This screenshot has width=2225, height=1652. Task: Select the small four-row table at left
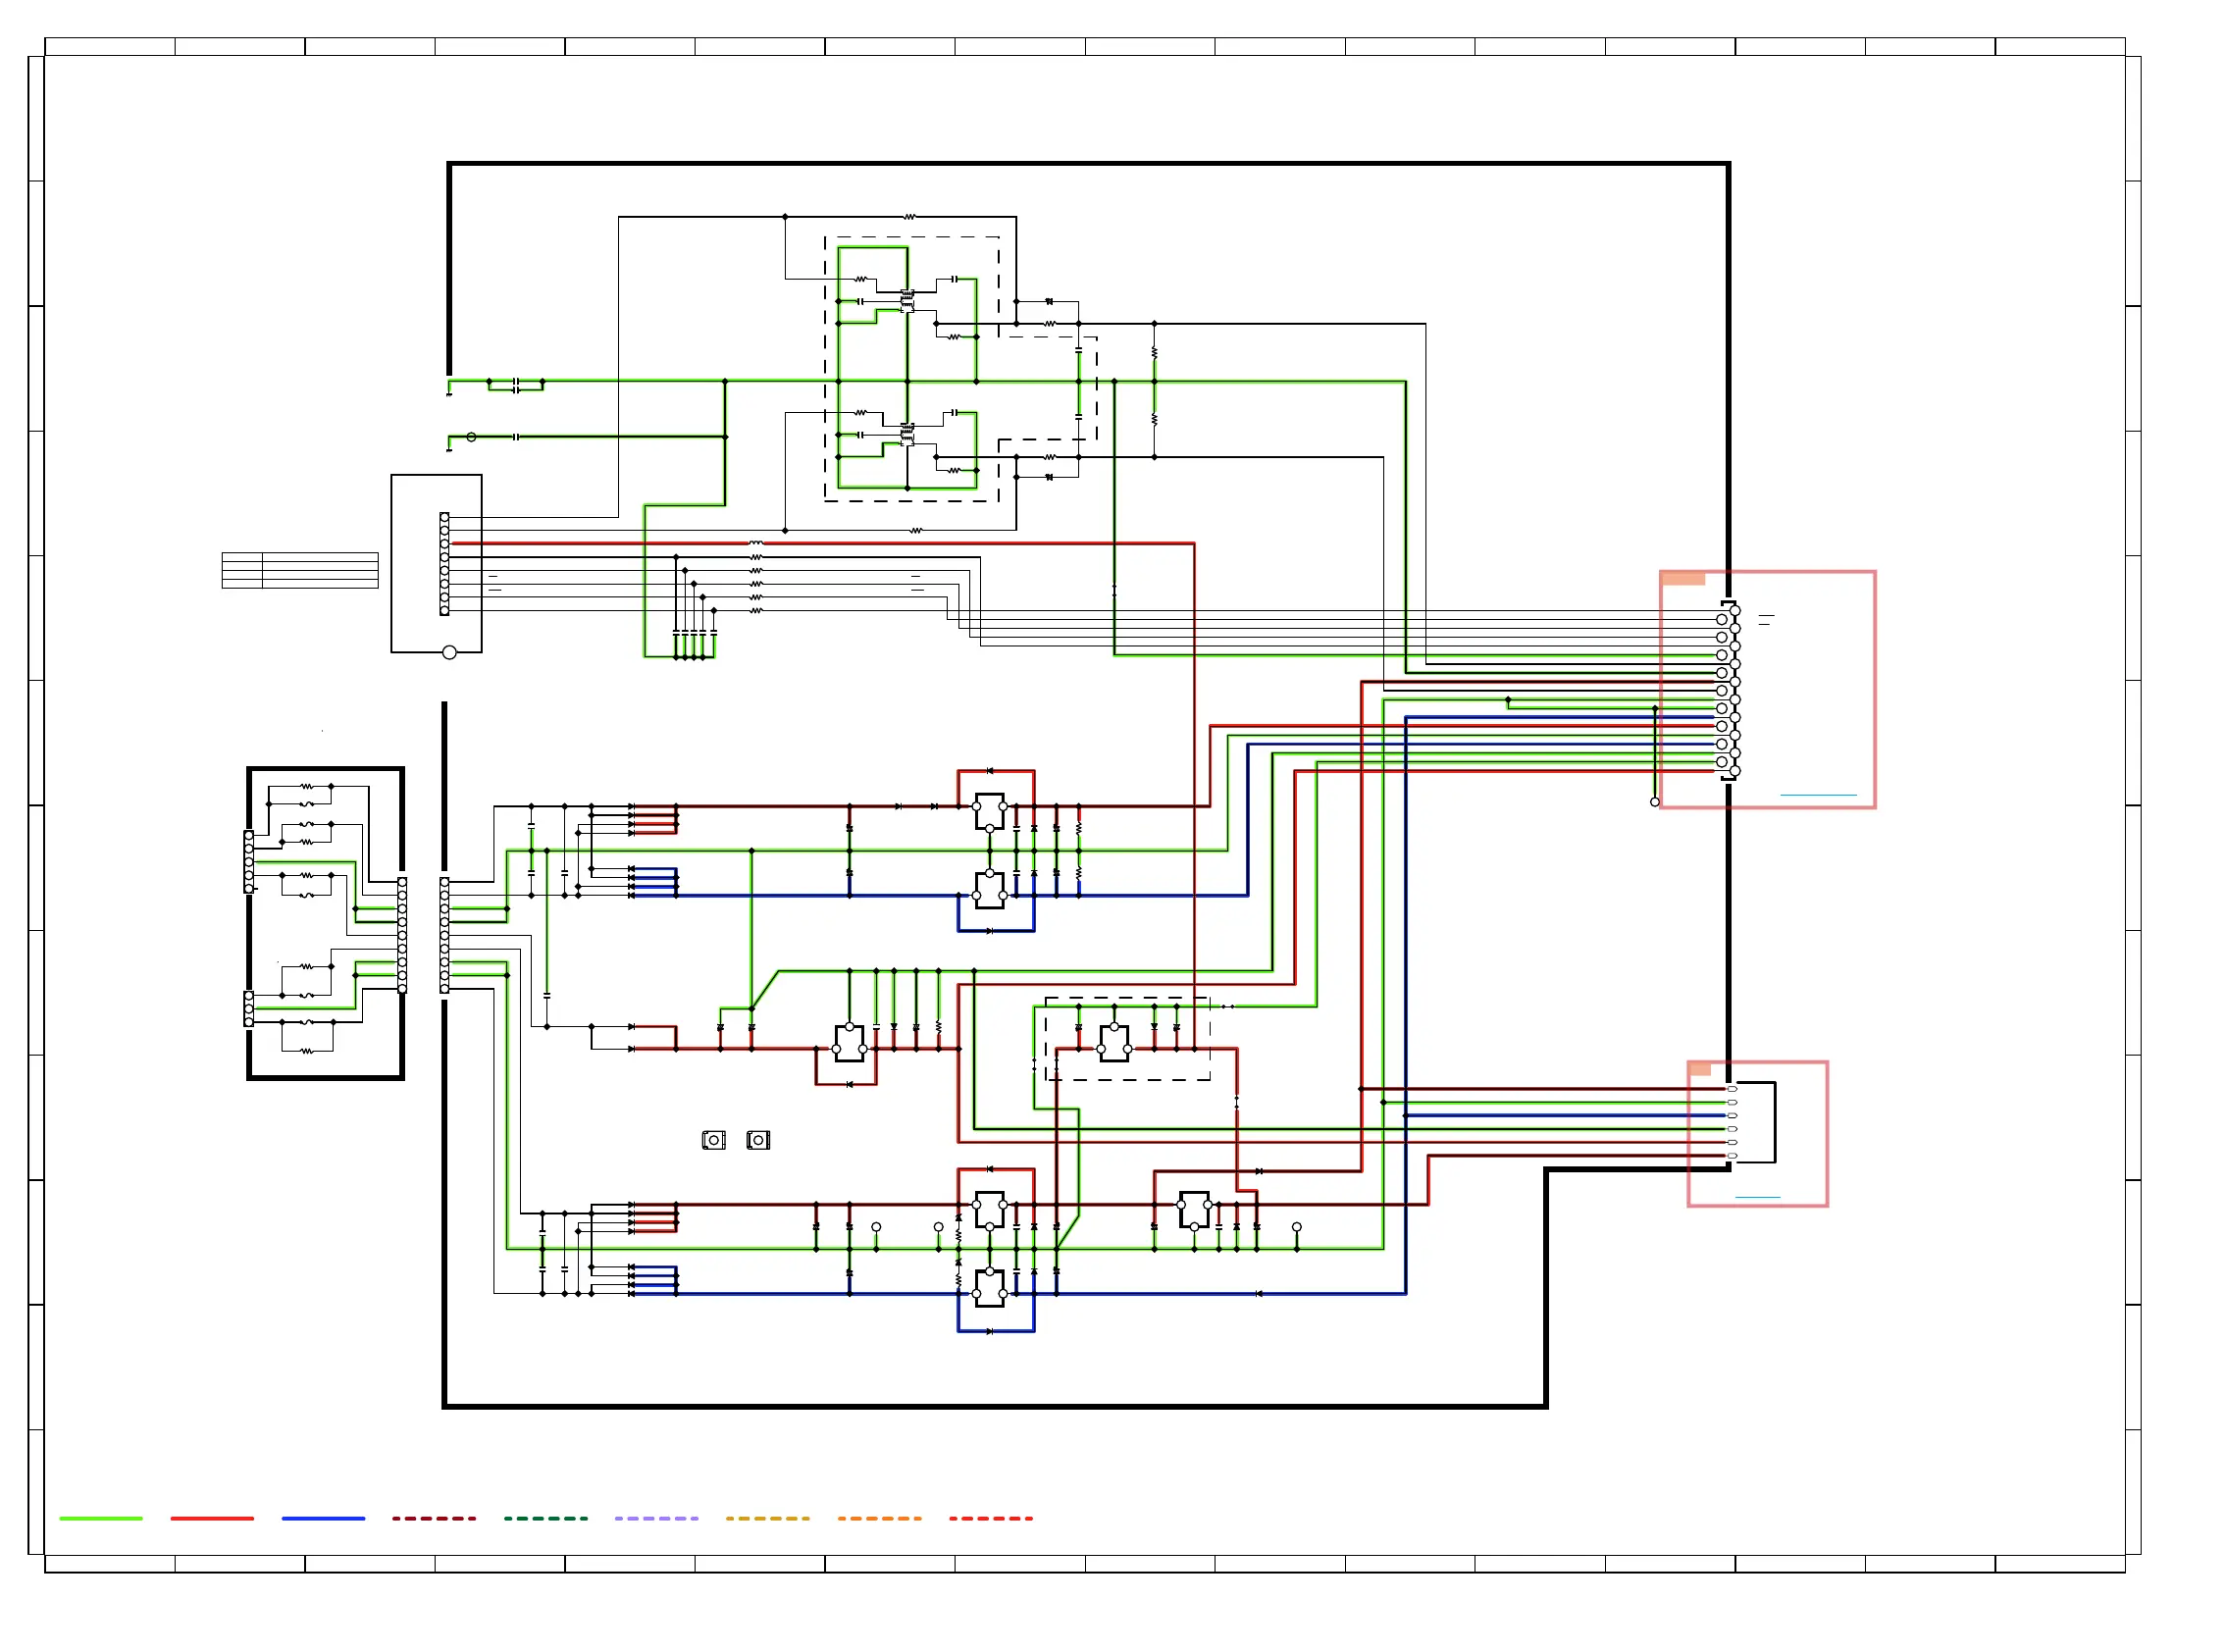300,570
